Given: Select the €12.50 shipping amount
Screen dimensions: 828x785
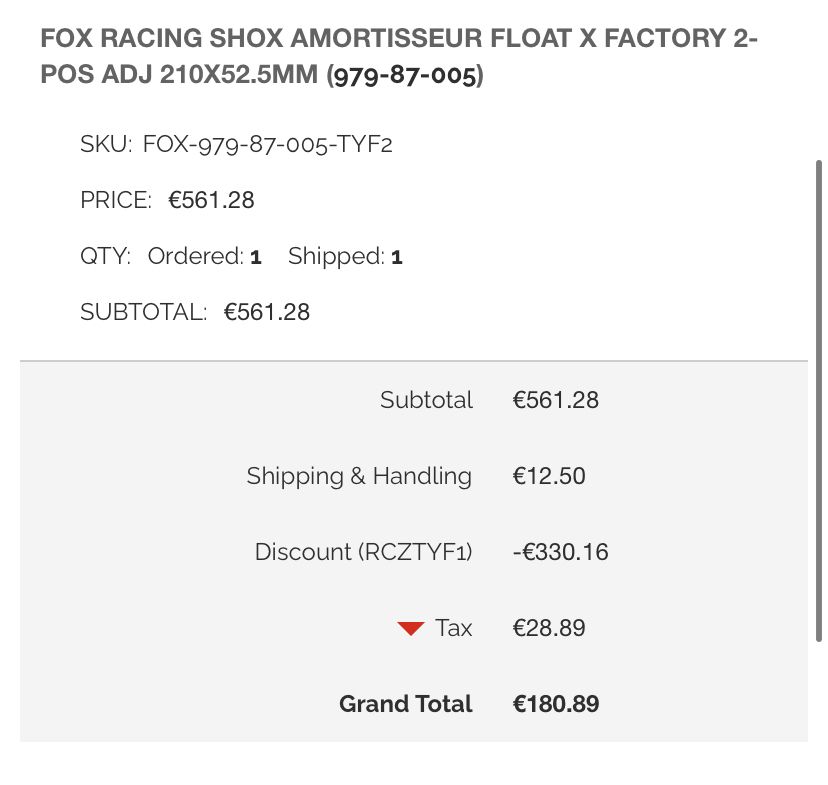Looking at the screenshot, I should tap(549, 476).
